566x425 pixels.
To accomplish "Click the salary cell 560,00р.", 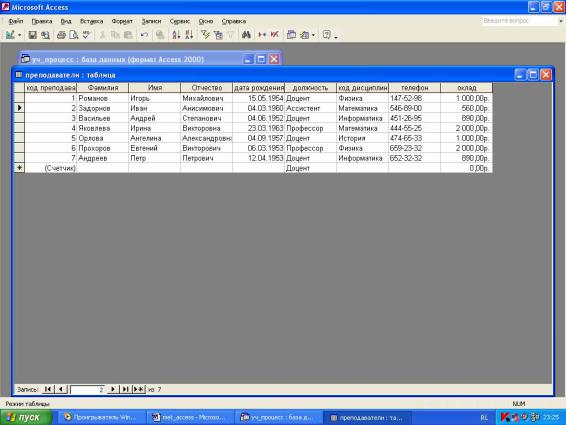I will tap(467, 108).
